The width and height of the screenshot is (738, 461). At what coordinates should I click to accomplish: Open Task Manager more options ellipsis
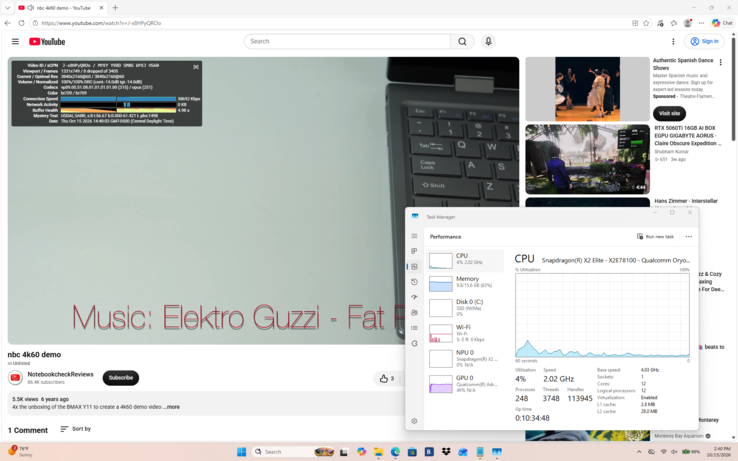click(x=689, y=236)
